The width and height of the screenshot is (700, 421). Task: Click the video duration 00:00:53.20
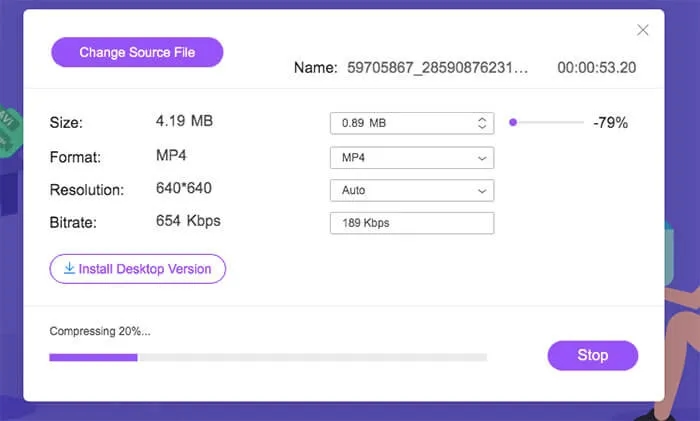click(596, 68)
